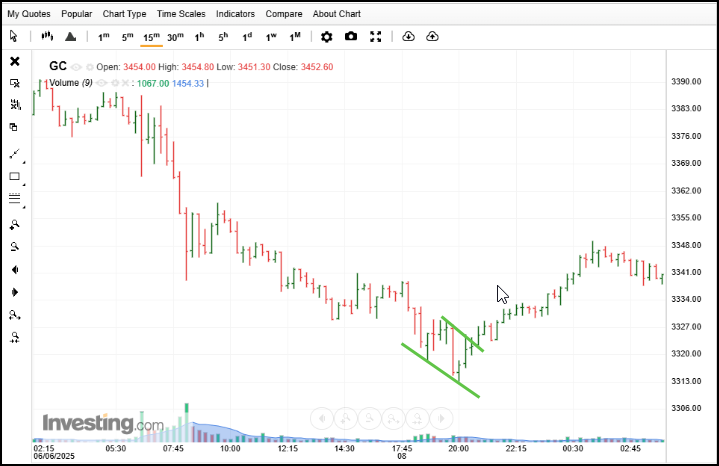Click Volume value 1067.00
719x466 pixels.
click(153, 83)
